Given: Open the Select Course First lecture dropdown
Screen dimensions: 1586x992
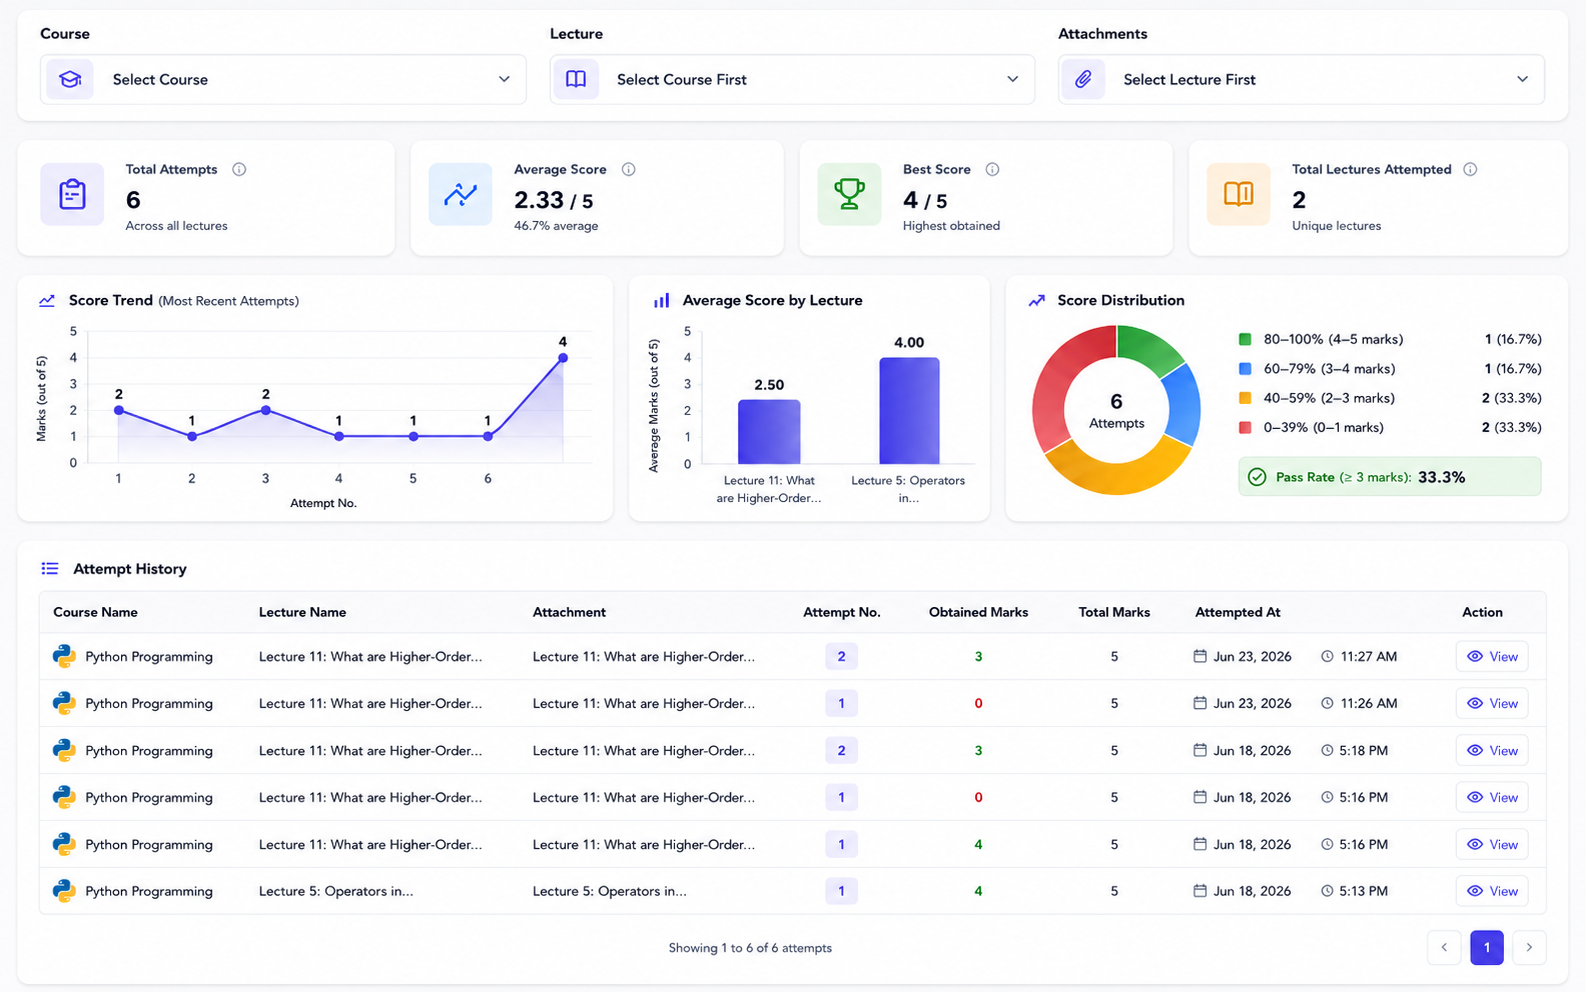Looking at the screenshot, I should (792, 79).
